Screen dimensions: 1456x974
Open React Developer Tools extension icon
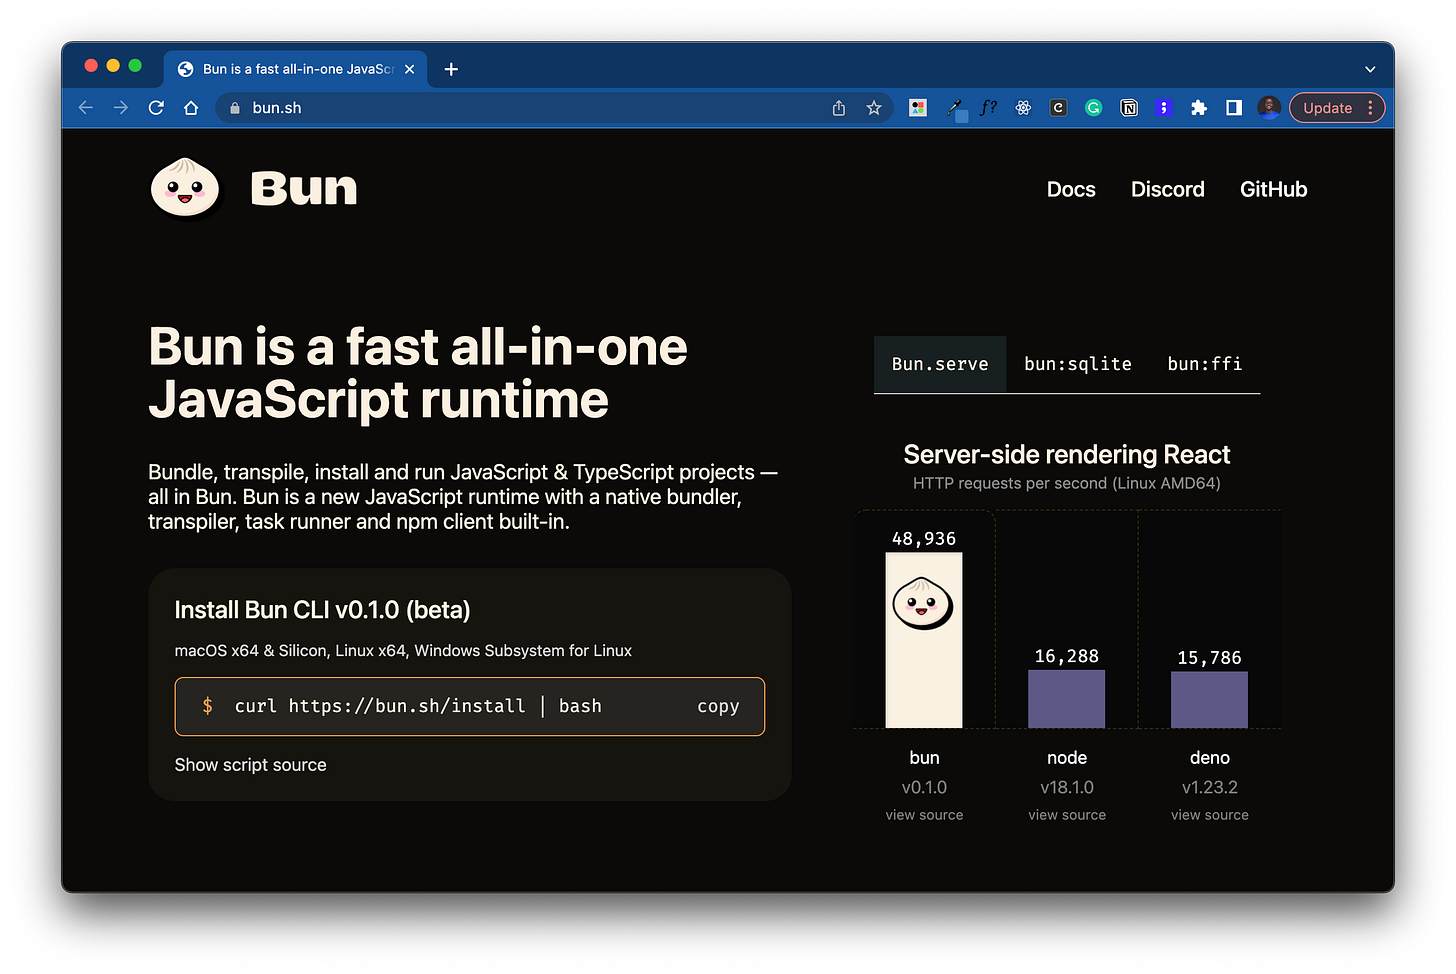(x=1023, y=108)
